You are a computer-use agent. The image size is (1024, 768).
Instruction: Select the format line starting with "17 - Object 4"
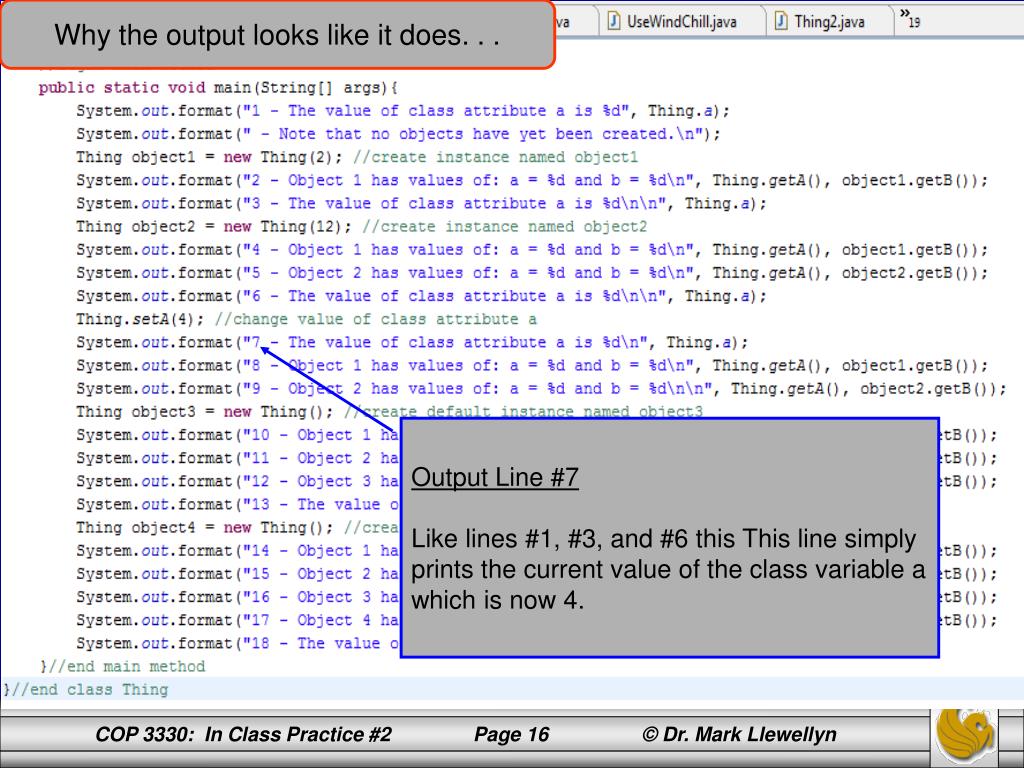pos(237,620)
